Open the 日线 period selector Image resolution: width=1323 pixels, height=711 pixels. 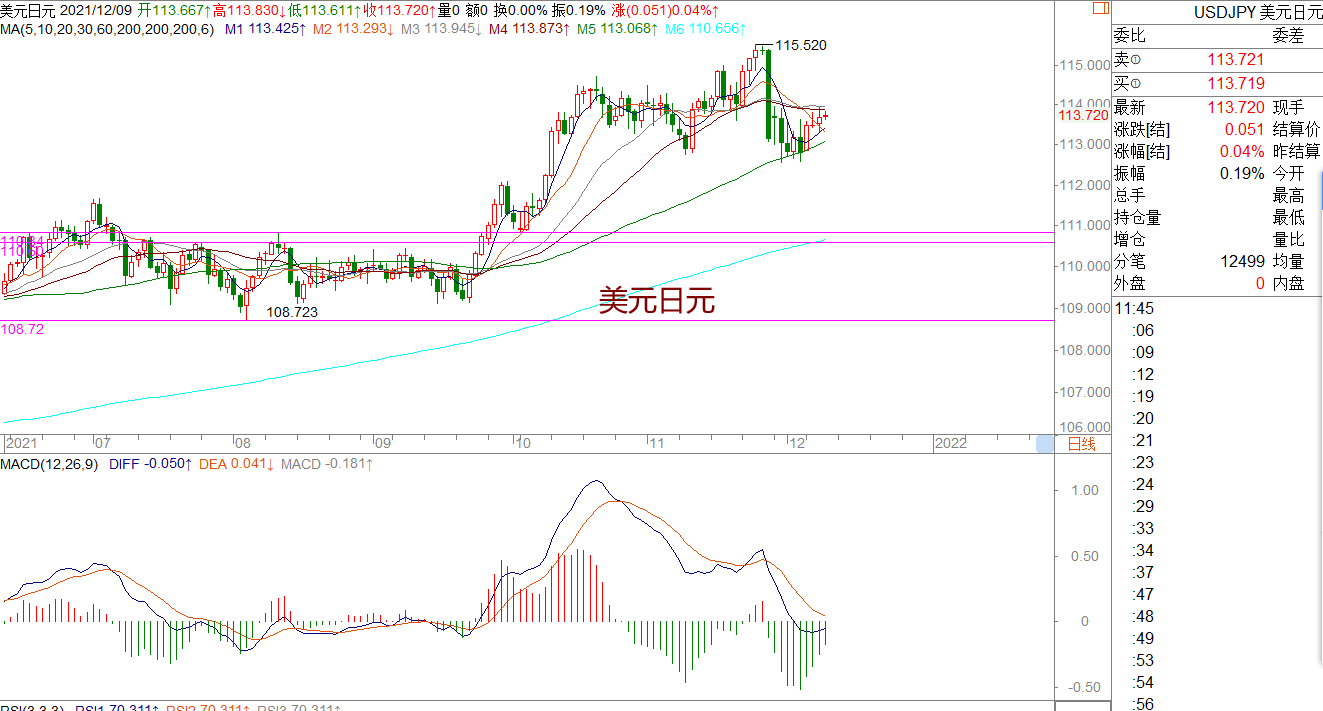pos(1081,444)
